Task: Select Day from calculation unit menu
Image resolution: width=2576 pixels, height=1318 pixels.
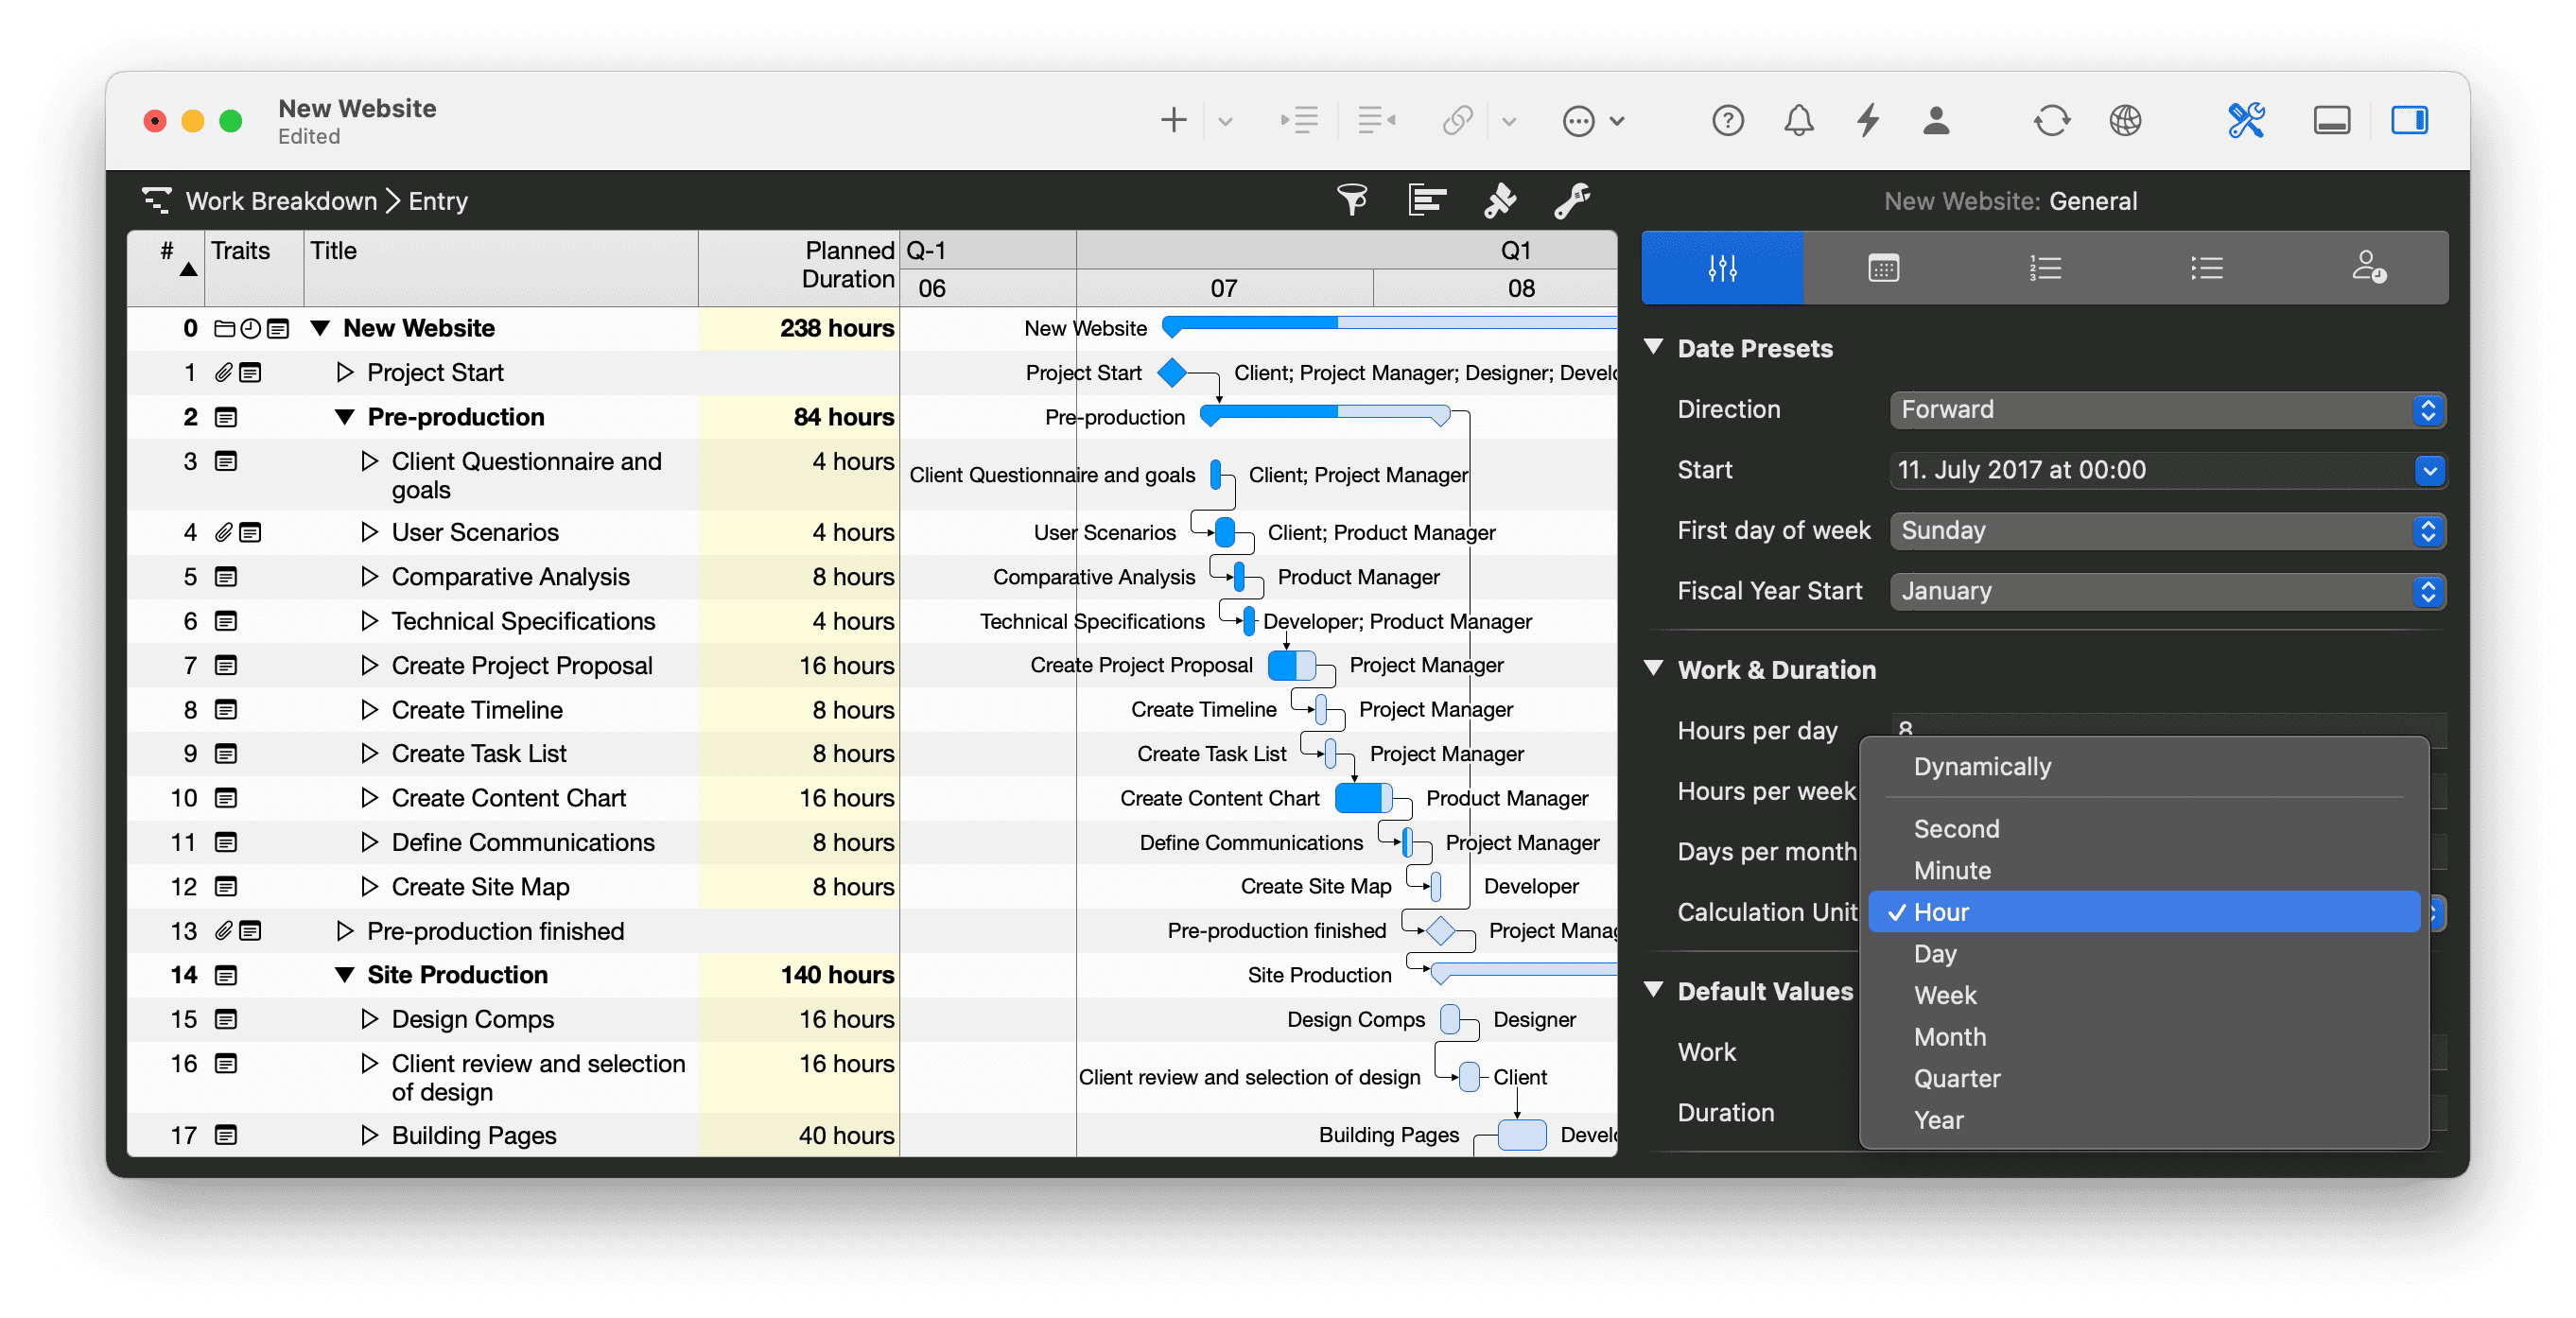Action: click(1934, 954)
